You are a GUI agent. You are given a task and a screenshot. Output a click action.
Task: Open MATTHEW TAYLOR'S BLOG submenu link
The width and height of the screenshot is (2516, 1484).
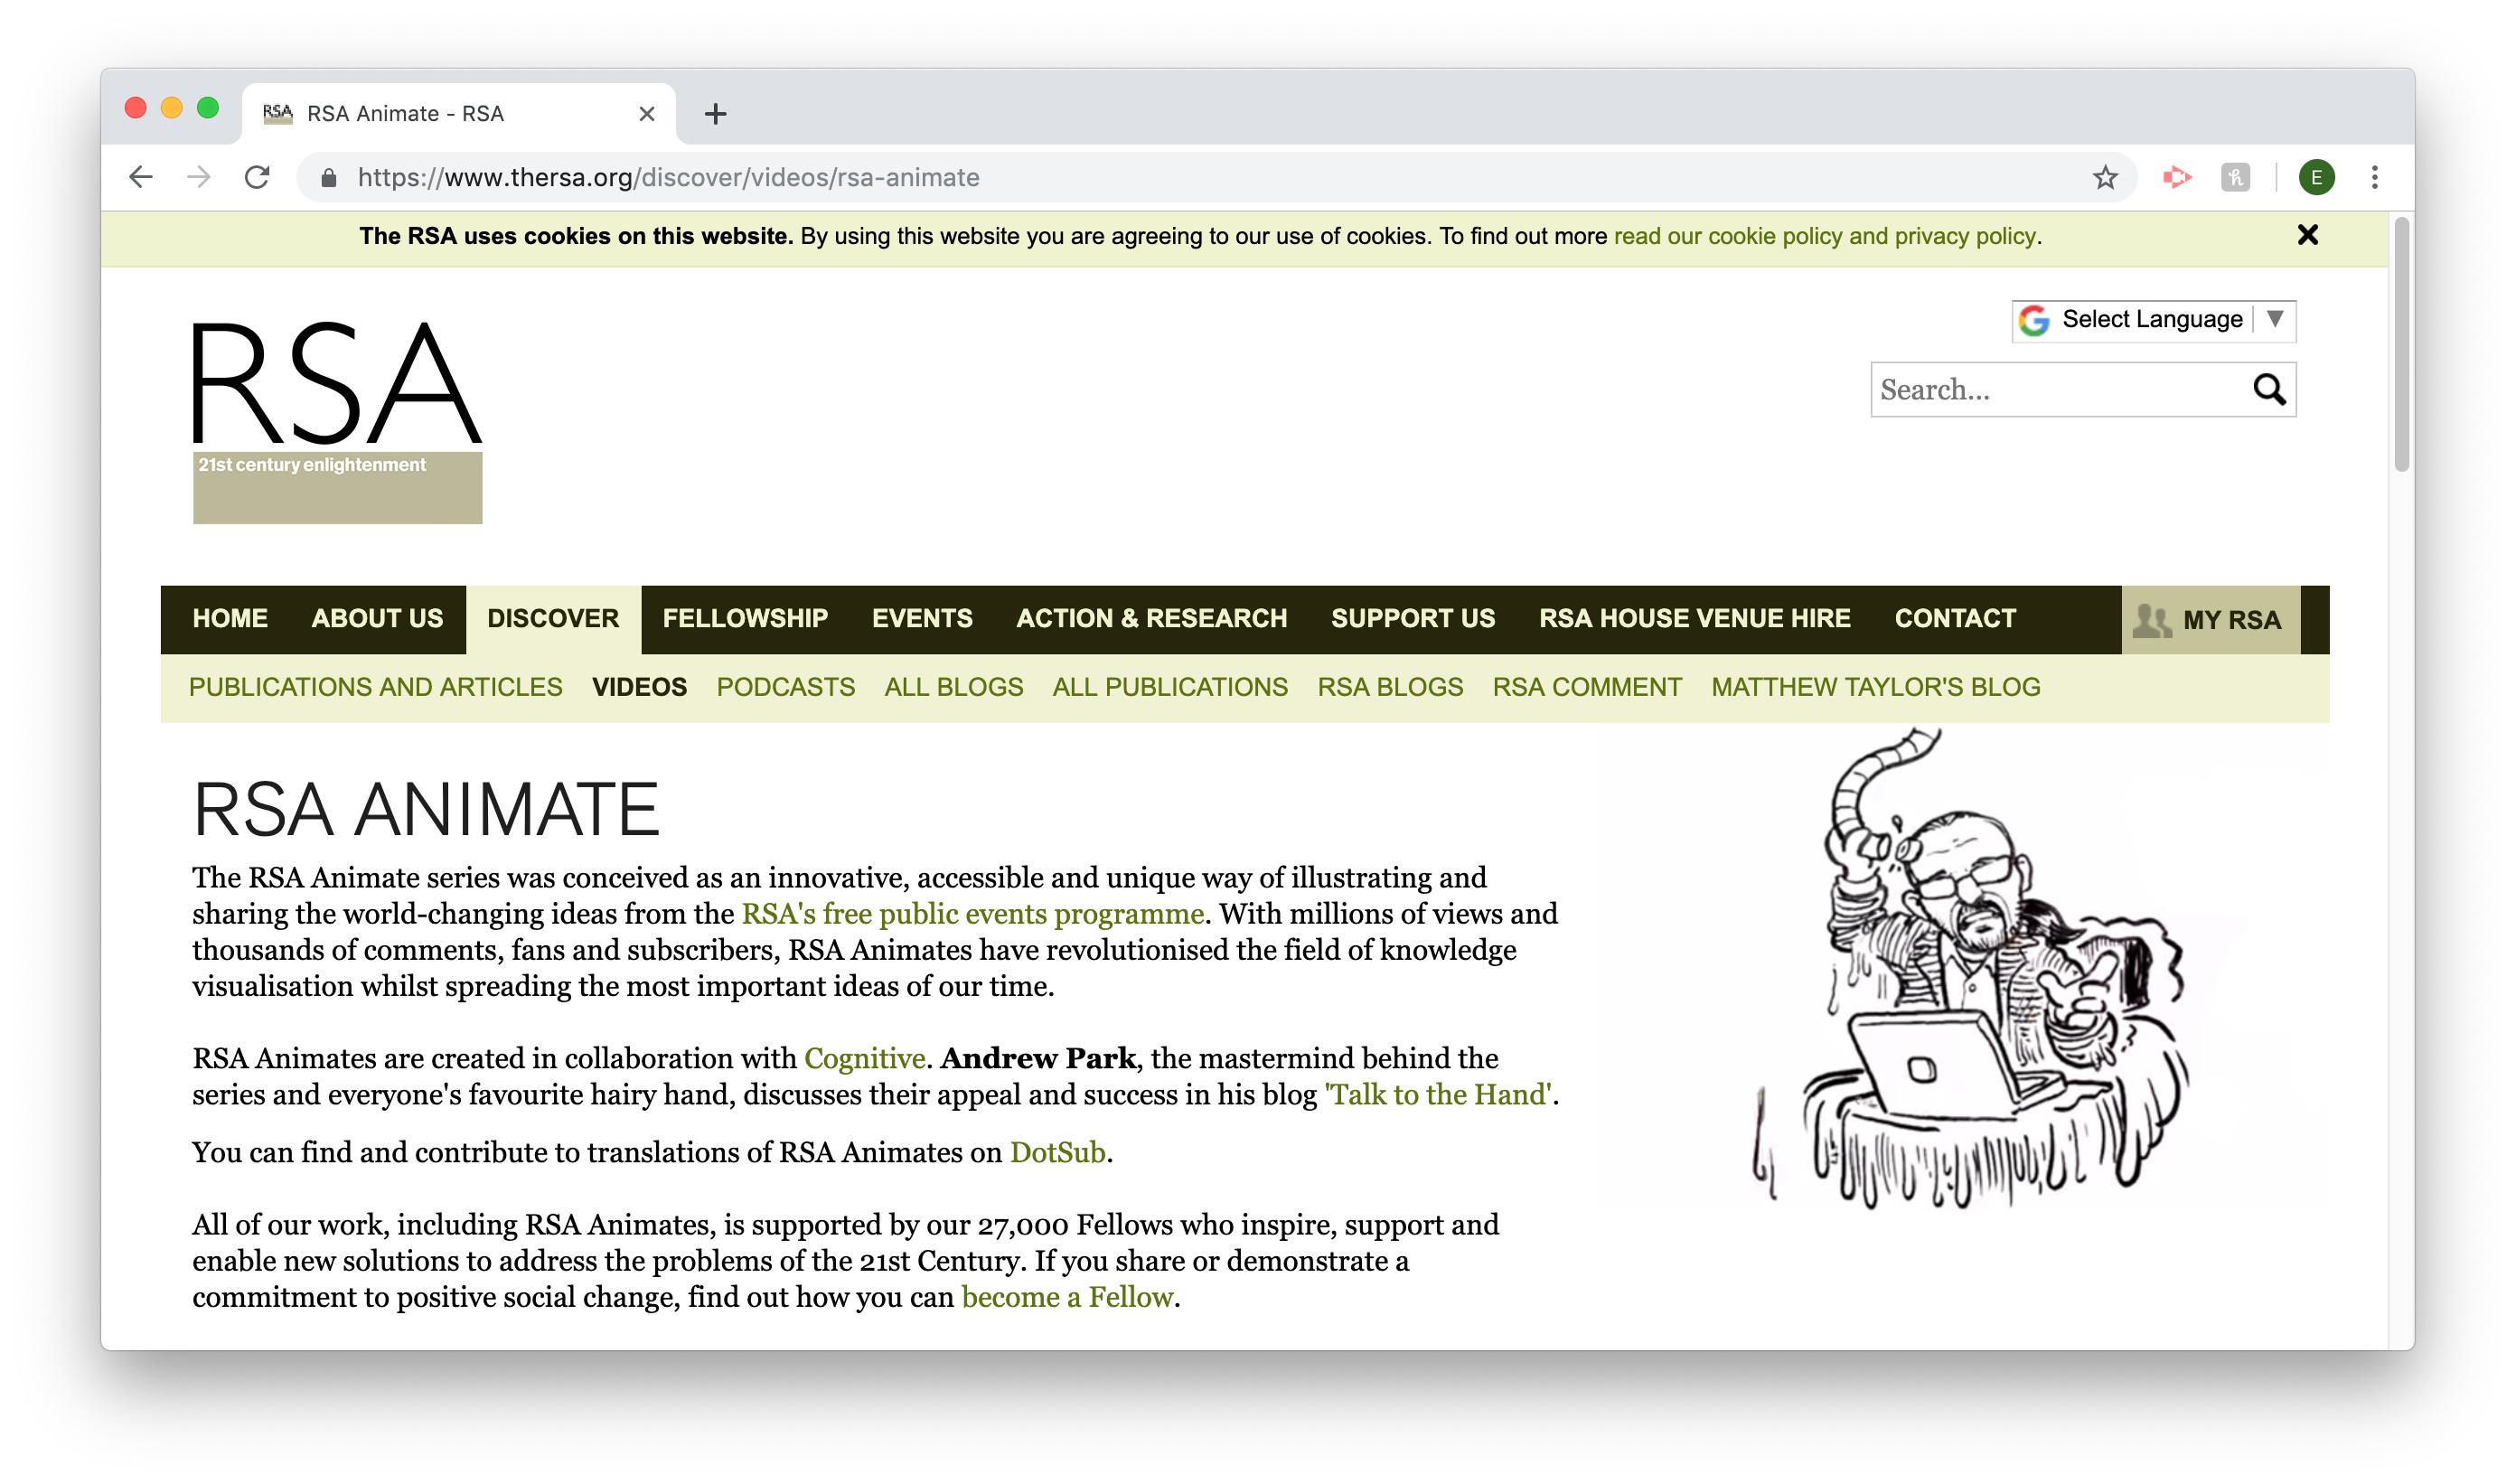1875,687
